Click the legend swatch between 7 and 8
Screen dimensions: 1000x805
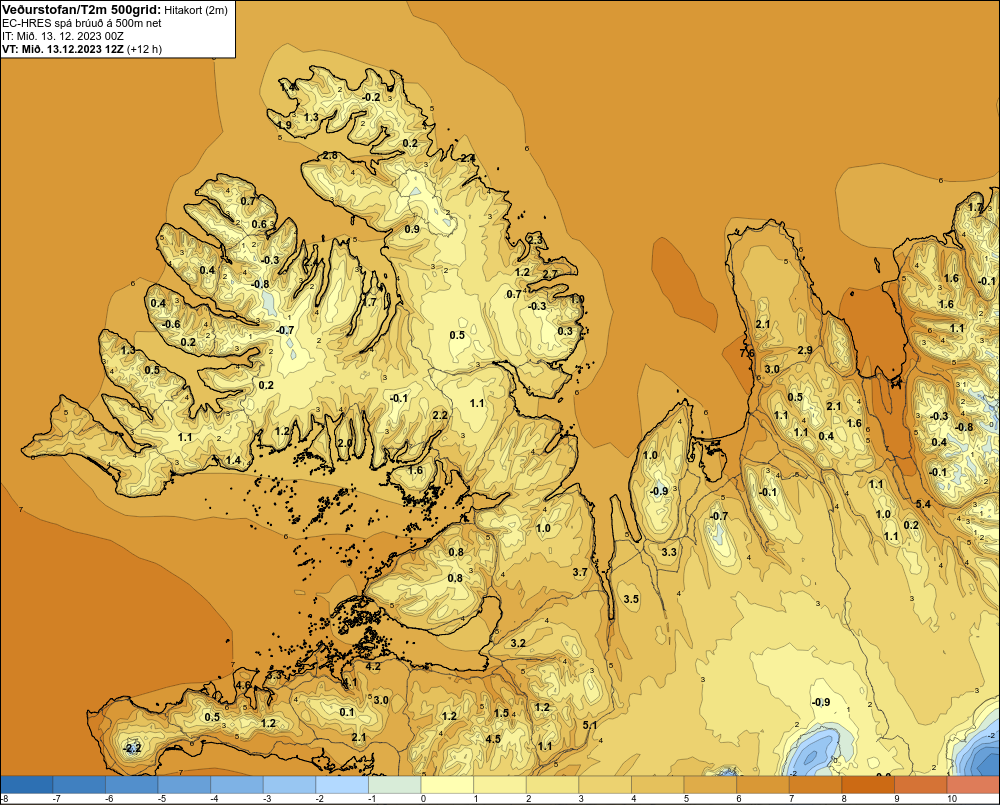(x=816, y=784)
